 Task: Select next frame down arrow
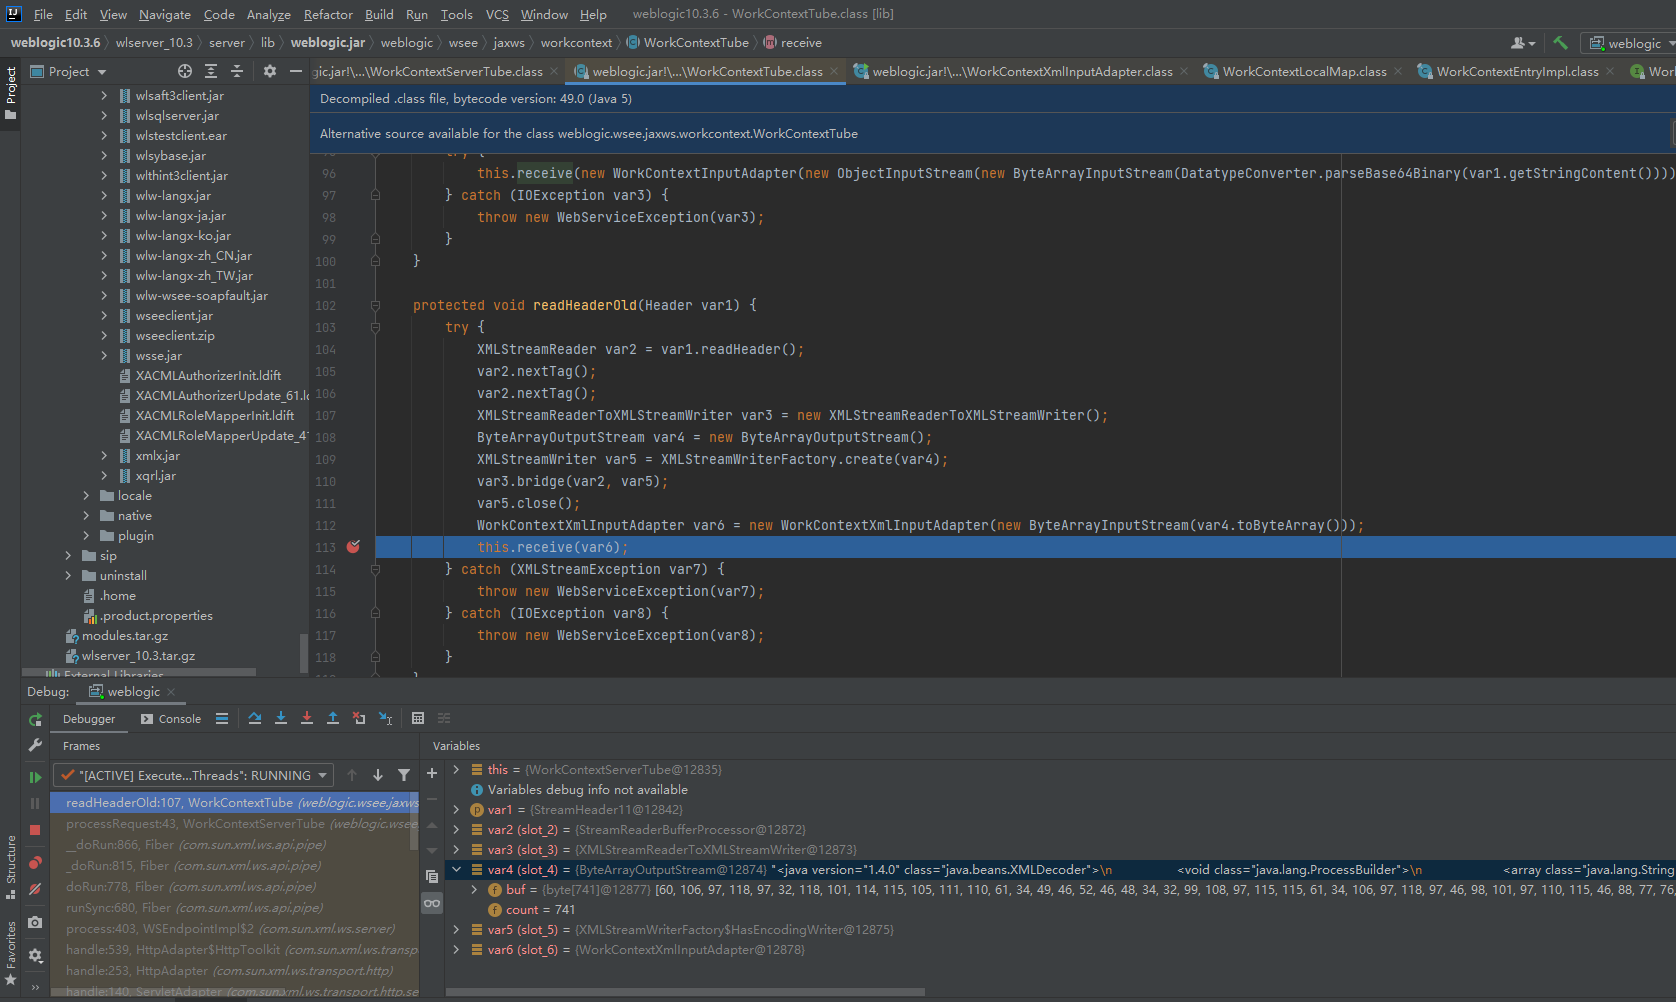[378, 775]
